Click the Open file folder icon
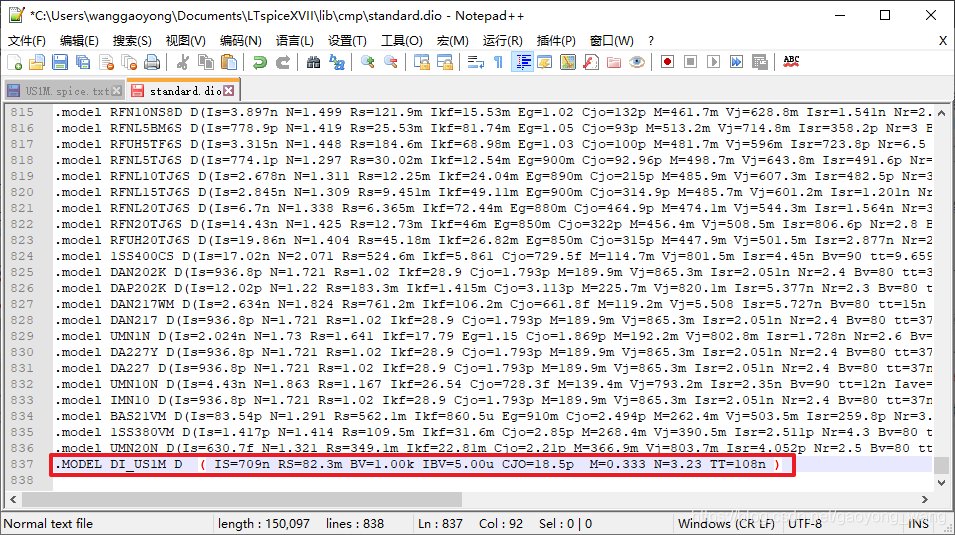Screen dimensions: 955x535 pos(37,62)
